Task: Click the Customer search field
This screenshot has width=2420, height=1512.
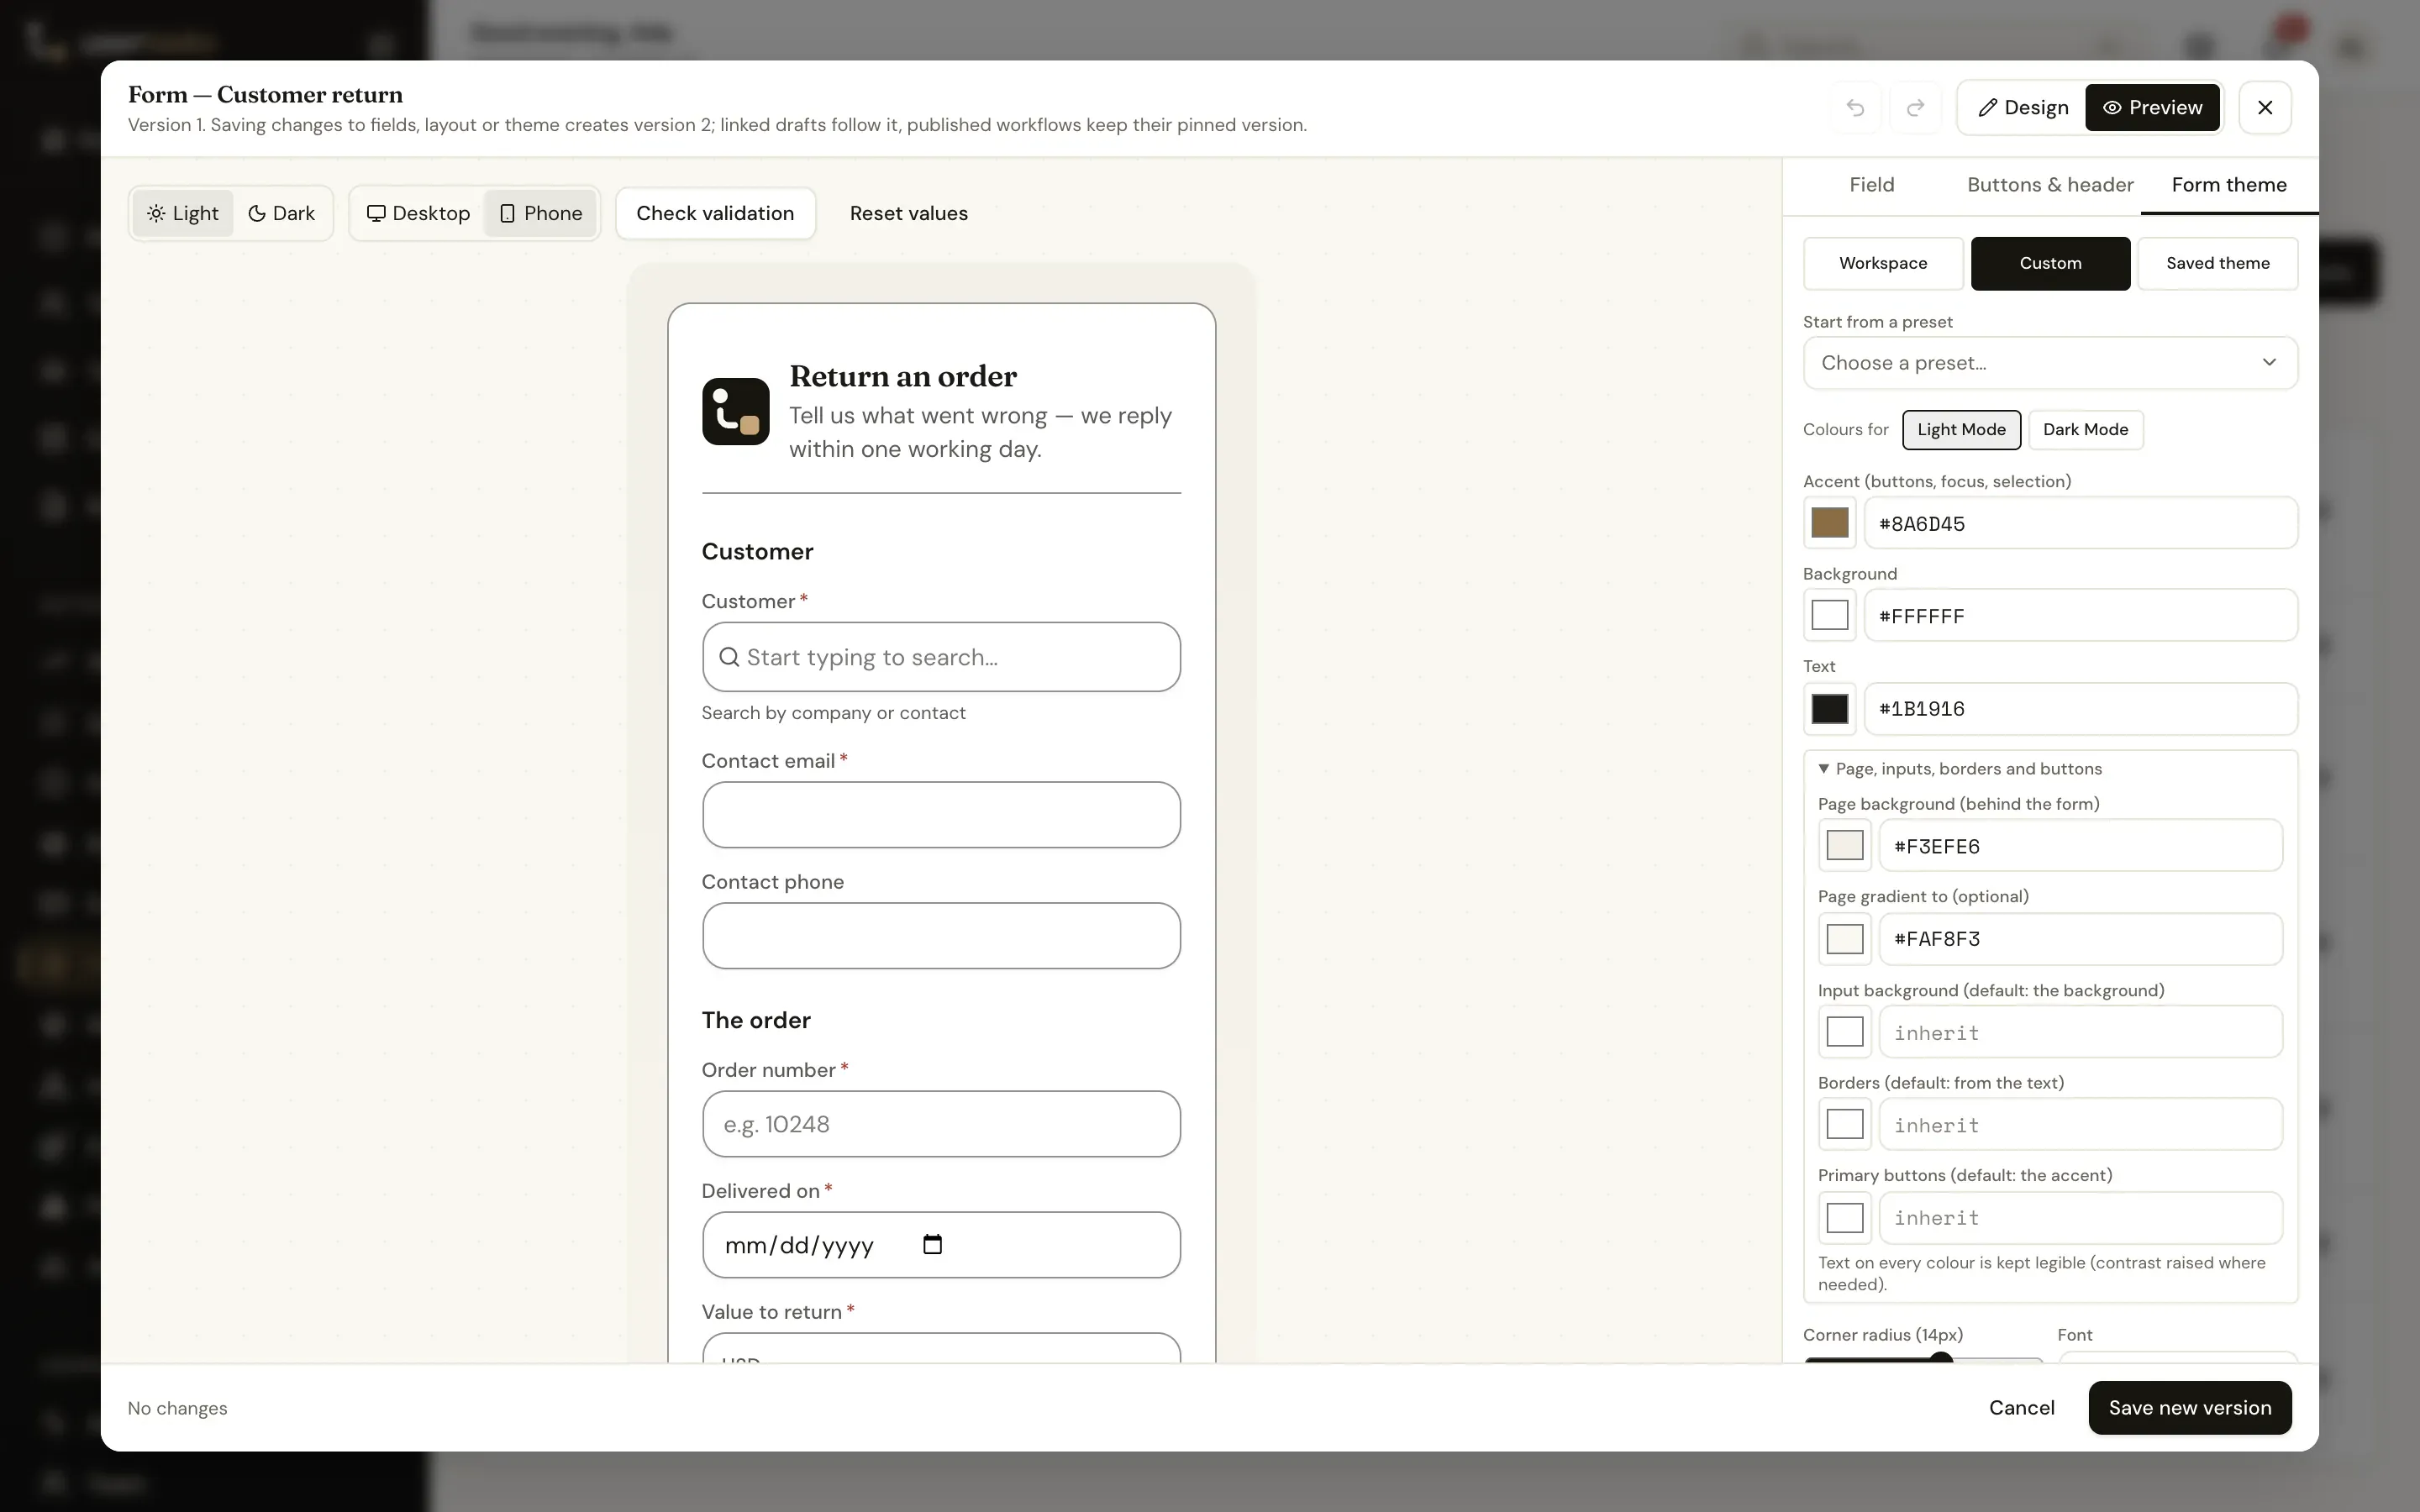Action: pyautogui.click(x=941, y=657)
